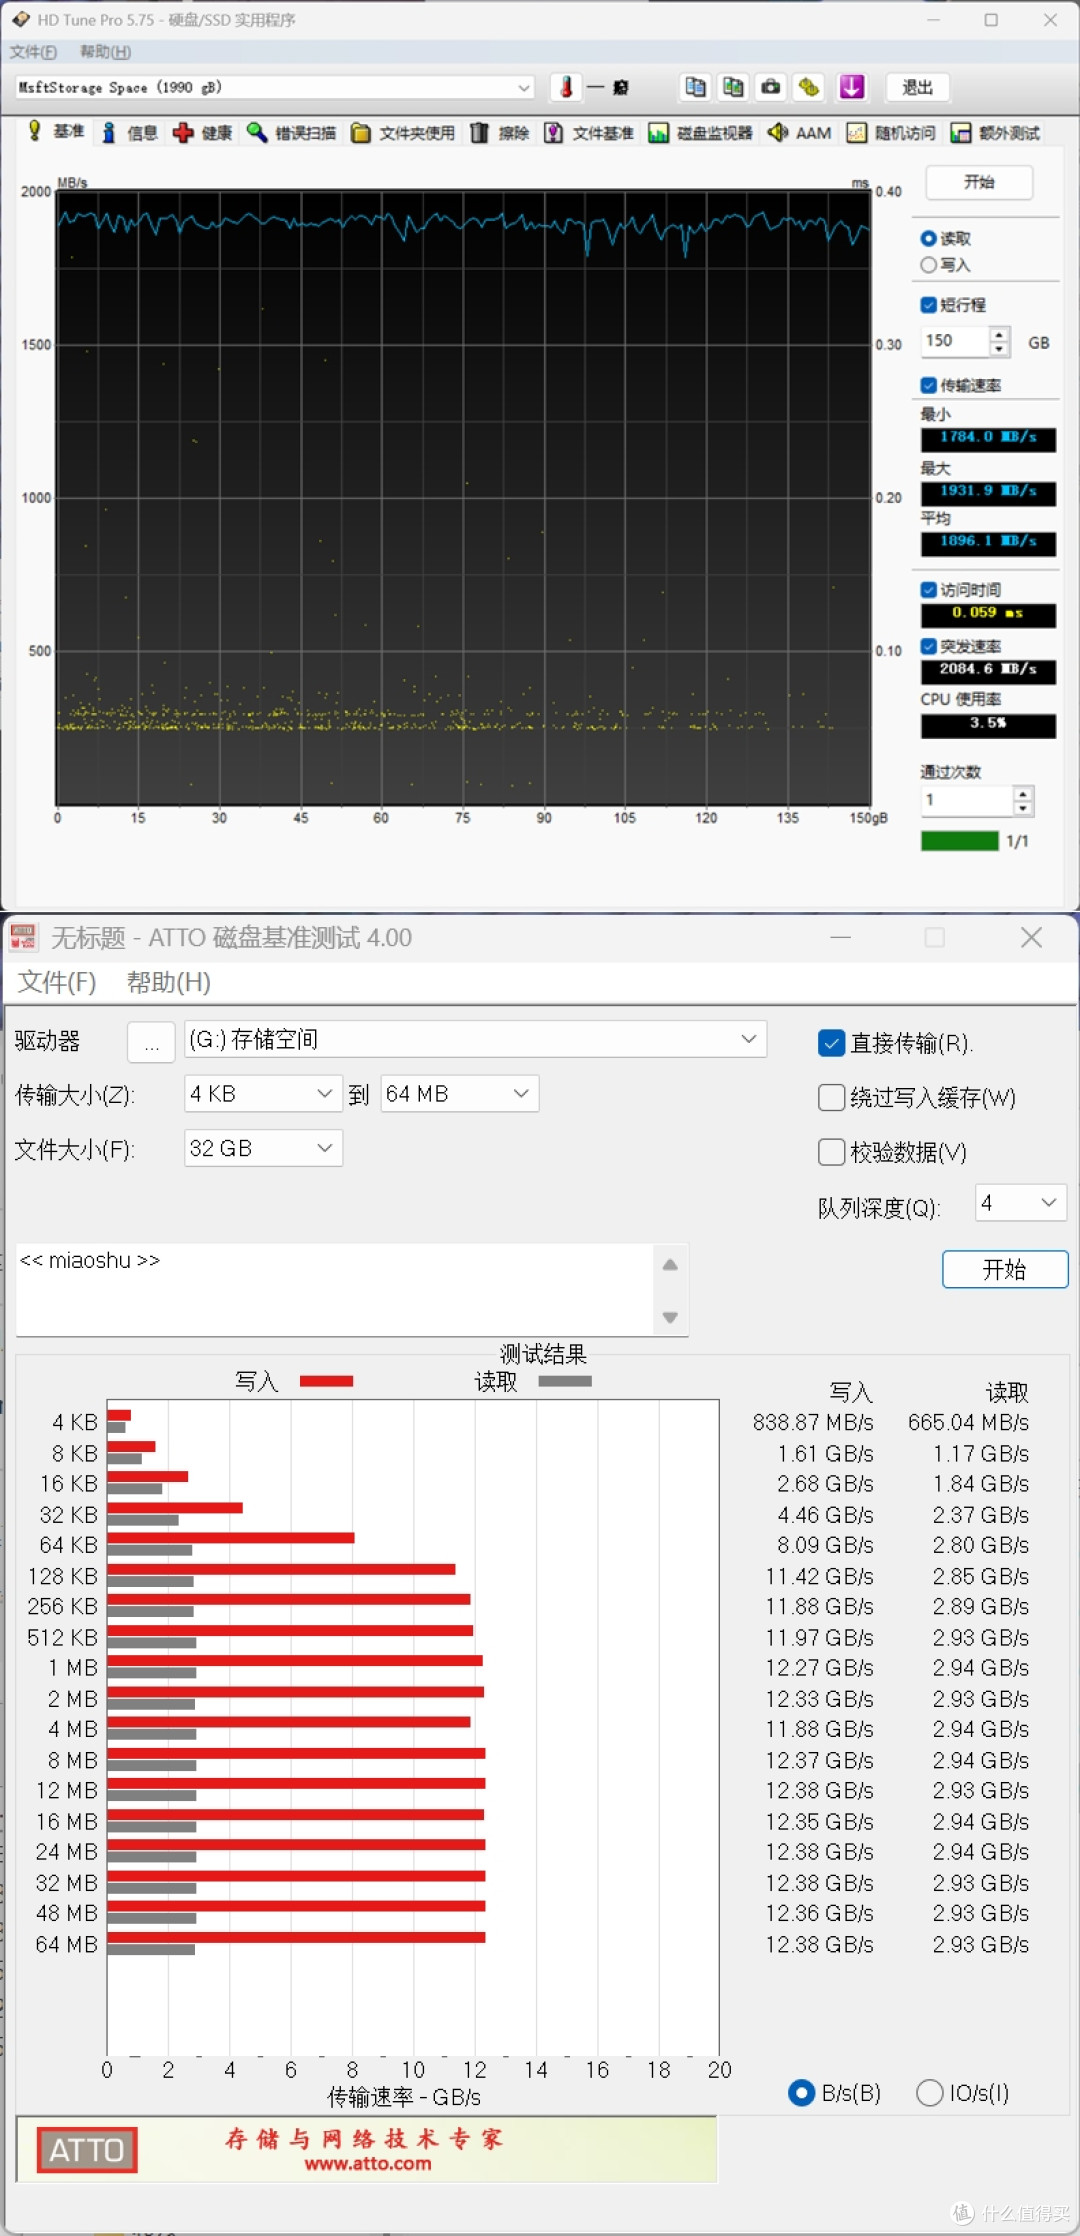Click the gray 读取 legend swatch
Image resolution: width=1080 pixels, height=2236 pixels.
(565, 1381)
